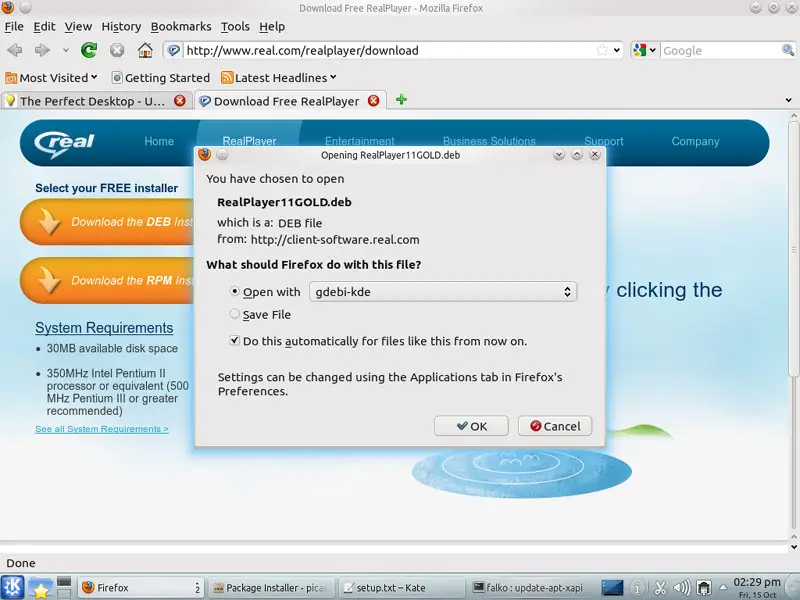The height and width of the screenshot is (600, 800).
Task: Open the URL bar history dropdown
Action: (617, 50)
